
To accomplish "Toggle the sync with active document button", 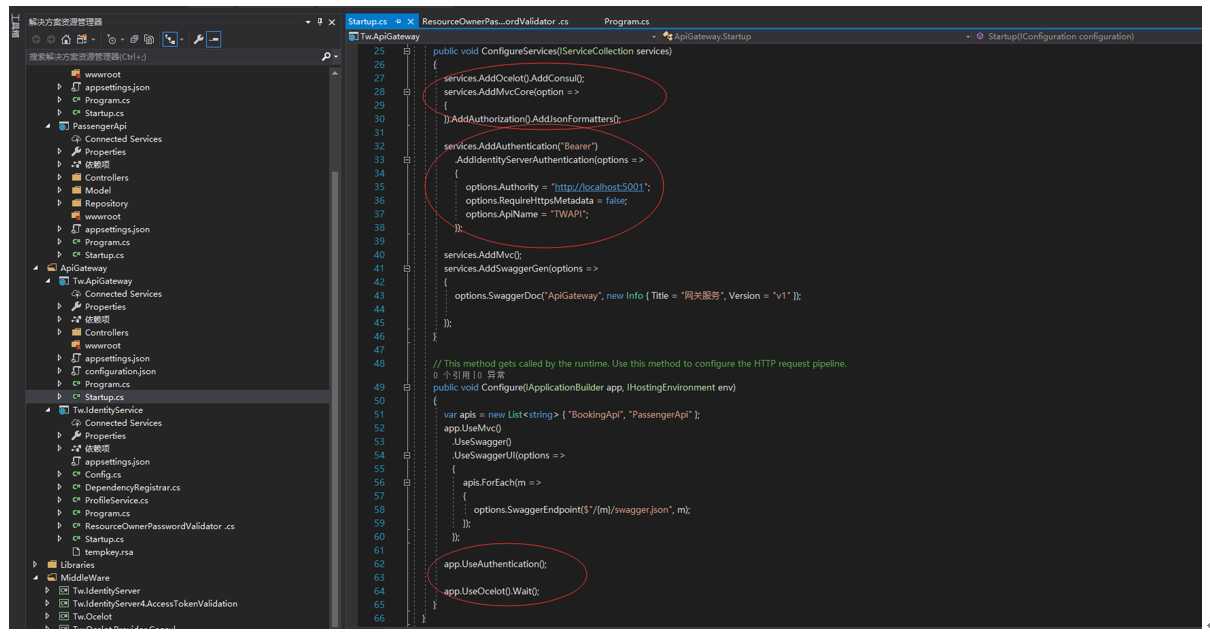I will point(169,39).
